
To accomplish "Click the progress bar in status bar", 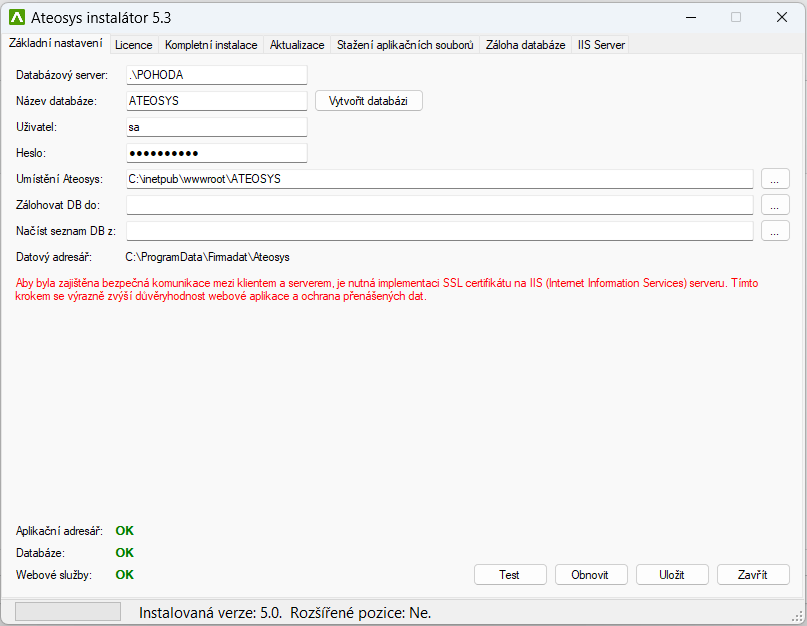I will click(68, 612).
